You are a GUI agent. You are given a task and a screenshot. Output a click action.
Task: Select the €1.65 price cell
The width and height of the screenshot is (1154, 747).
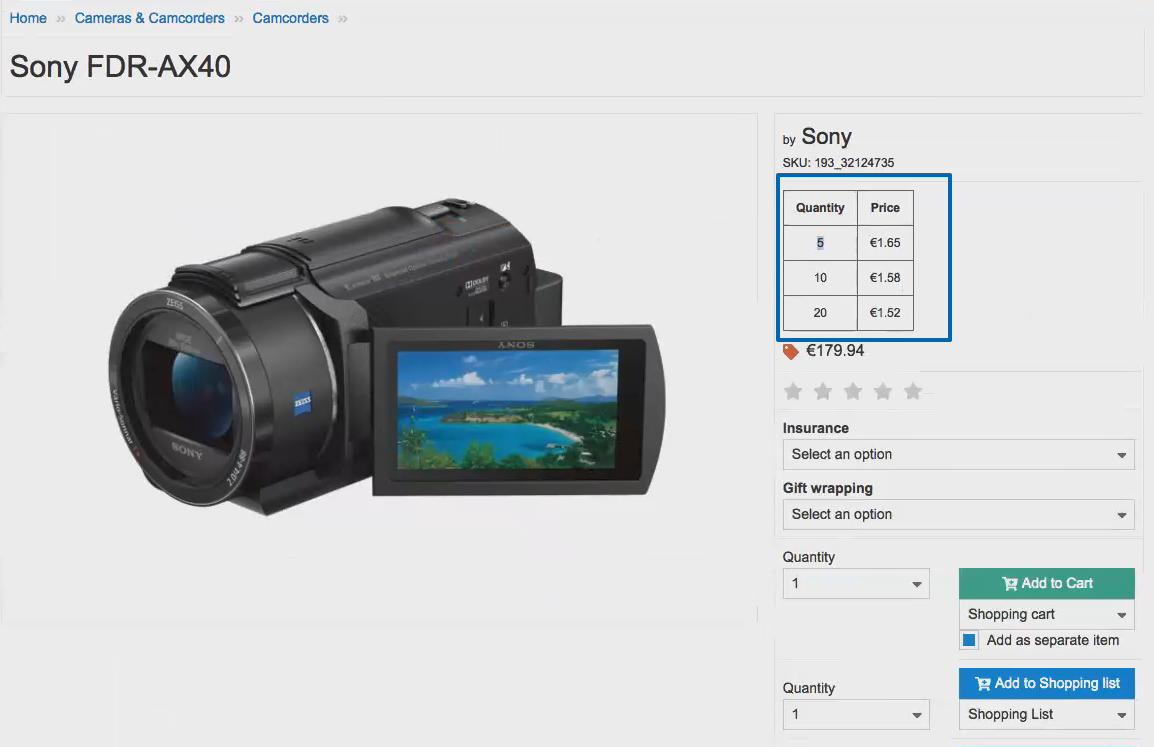point(885,243)
